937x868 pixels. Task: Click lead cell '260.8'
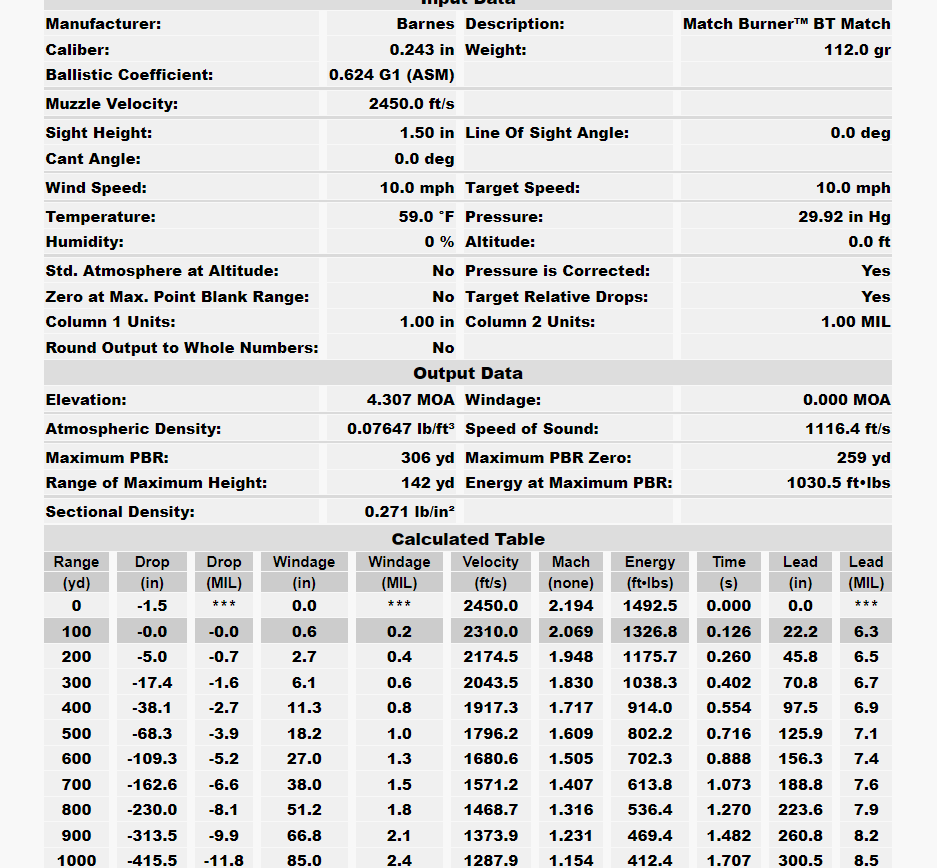800,835
